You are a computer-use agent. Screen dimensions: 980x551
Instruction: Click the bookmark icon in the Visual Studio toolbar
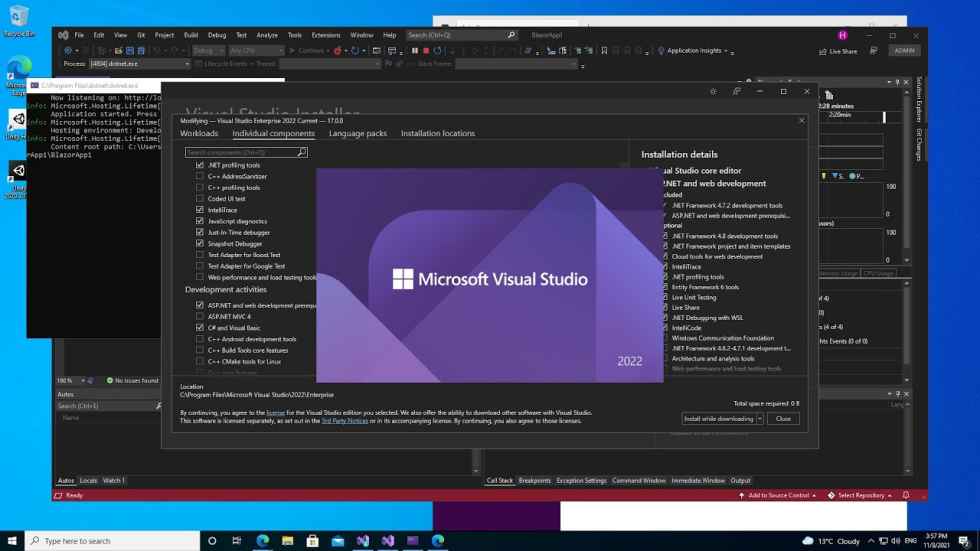[x=604, y=51]
